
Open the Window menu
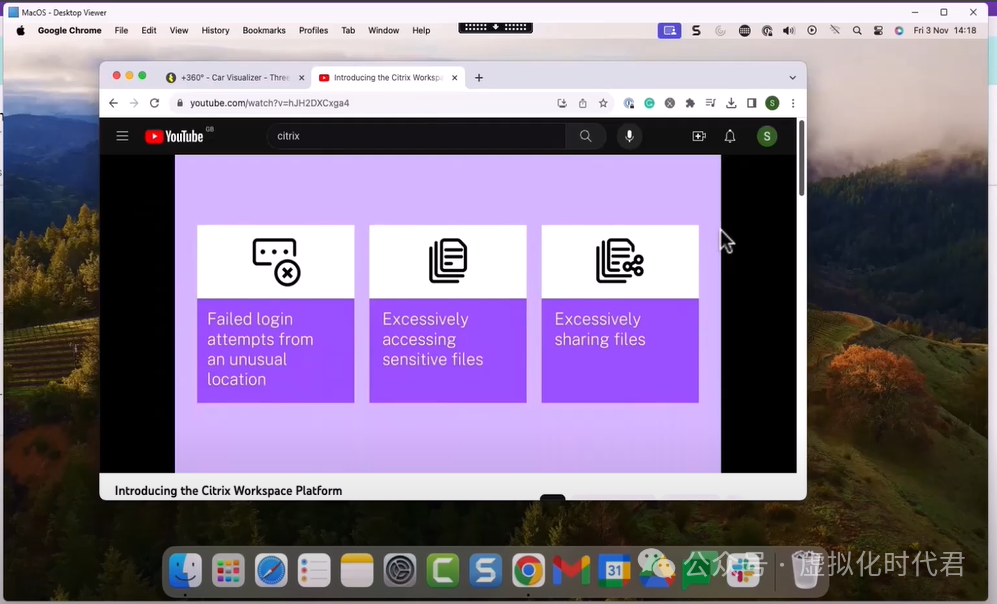(383, 31)
